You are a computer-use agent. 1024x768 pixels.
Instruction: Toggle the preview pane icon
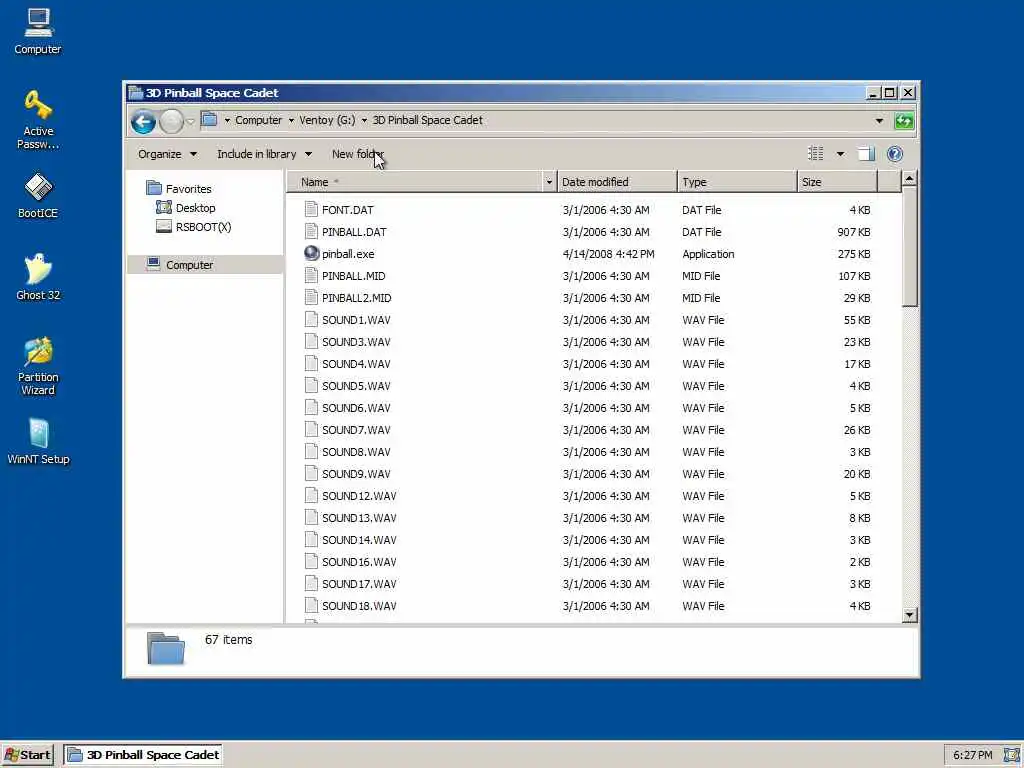coord(867,154)
